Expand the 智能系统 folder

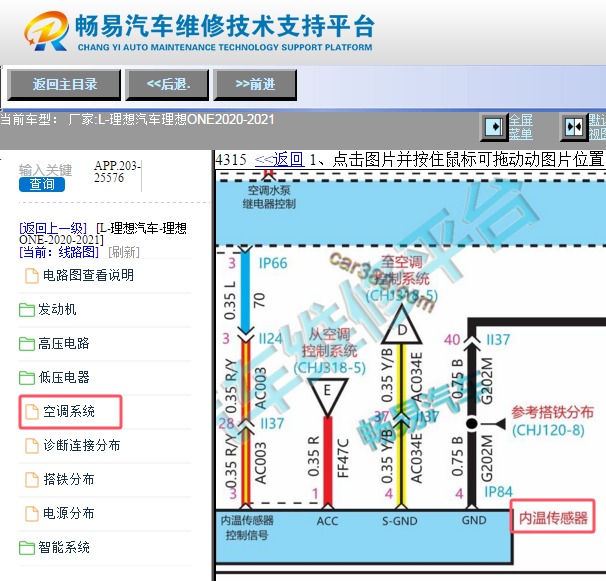click(x=64, y=548)
